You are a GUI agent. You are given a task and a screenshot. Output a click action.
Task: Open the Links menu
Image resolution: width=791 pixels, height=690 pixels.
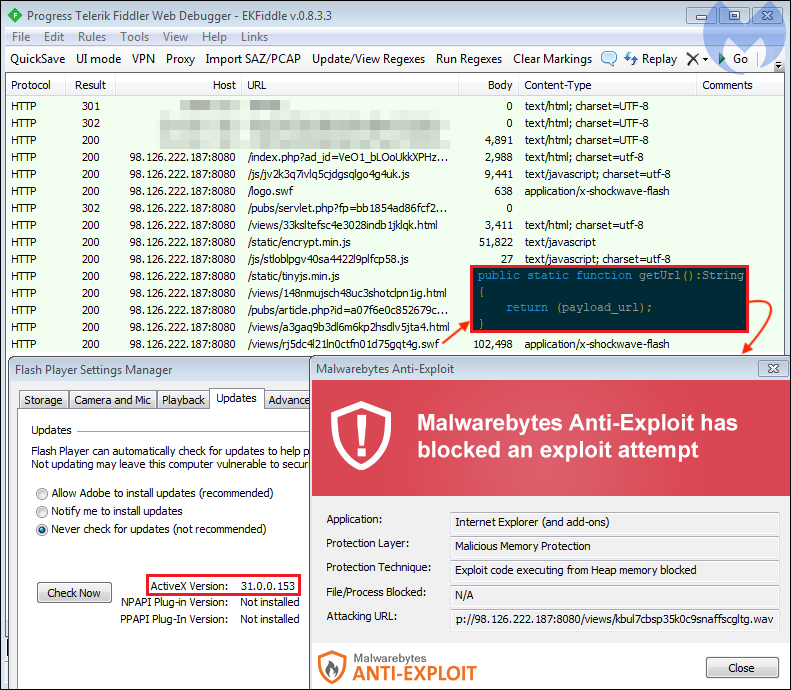[254, 37]
